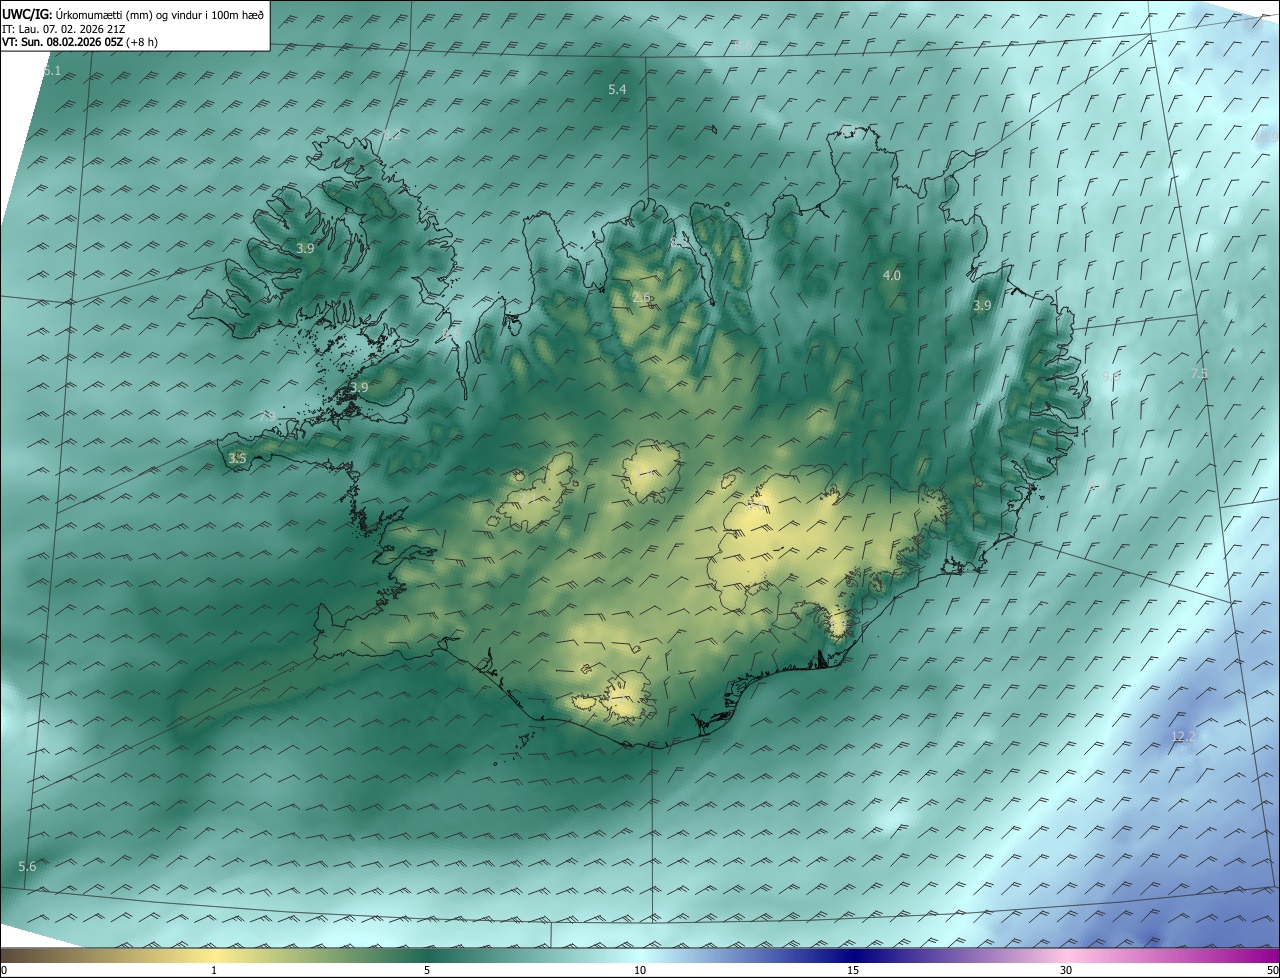Image resolution: width=1280 pixels, height=978 pixels.
Task: Click the "10" tick on the color scale
Action: (x=640, y=970)
